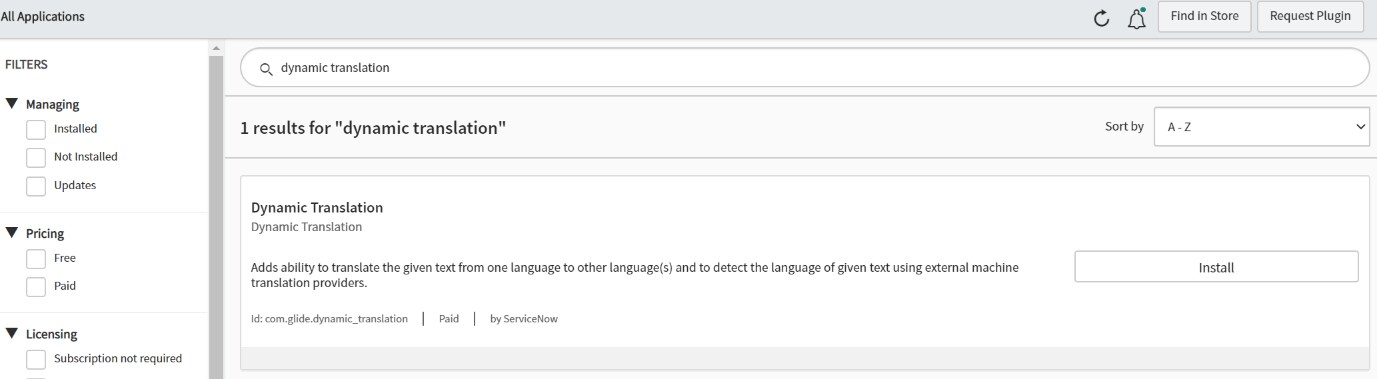The width and height of the screenshot is (1377, 379).
Task: Click the All Applications header label
Action: coord(43,17)
